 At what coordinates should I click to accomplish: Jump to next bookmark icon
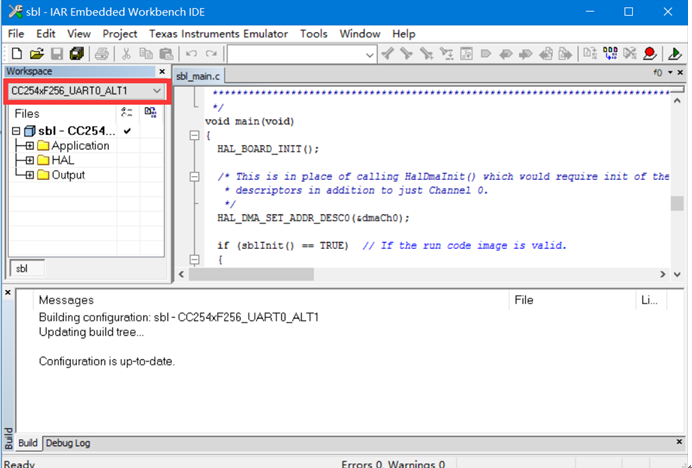(x=525, y=54)
